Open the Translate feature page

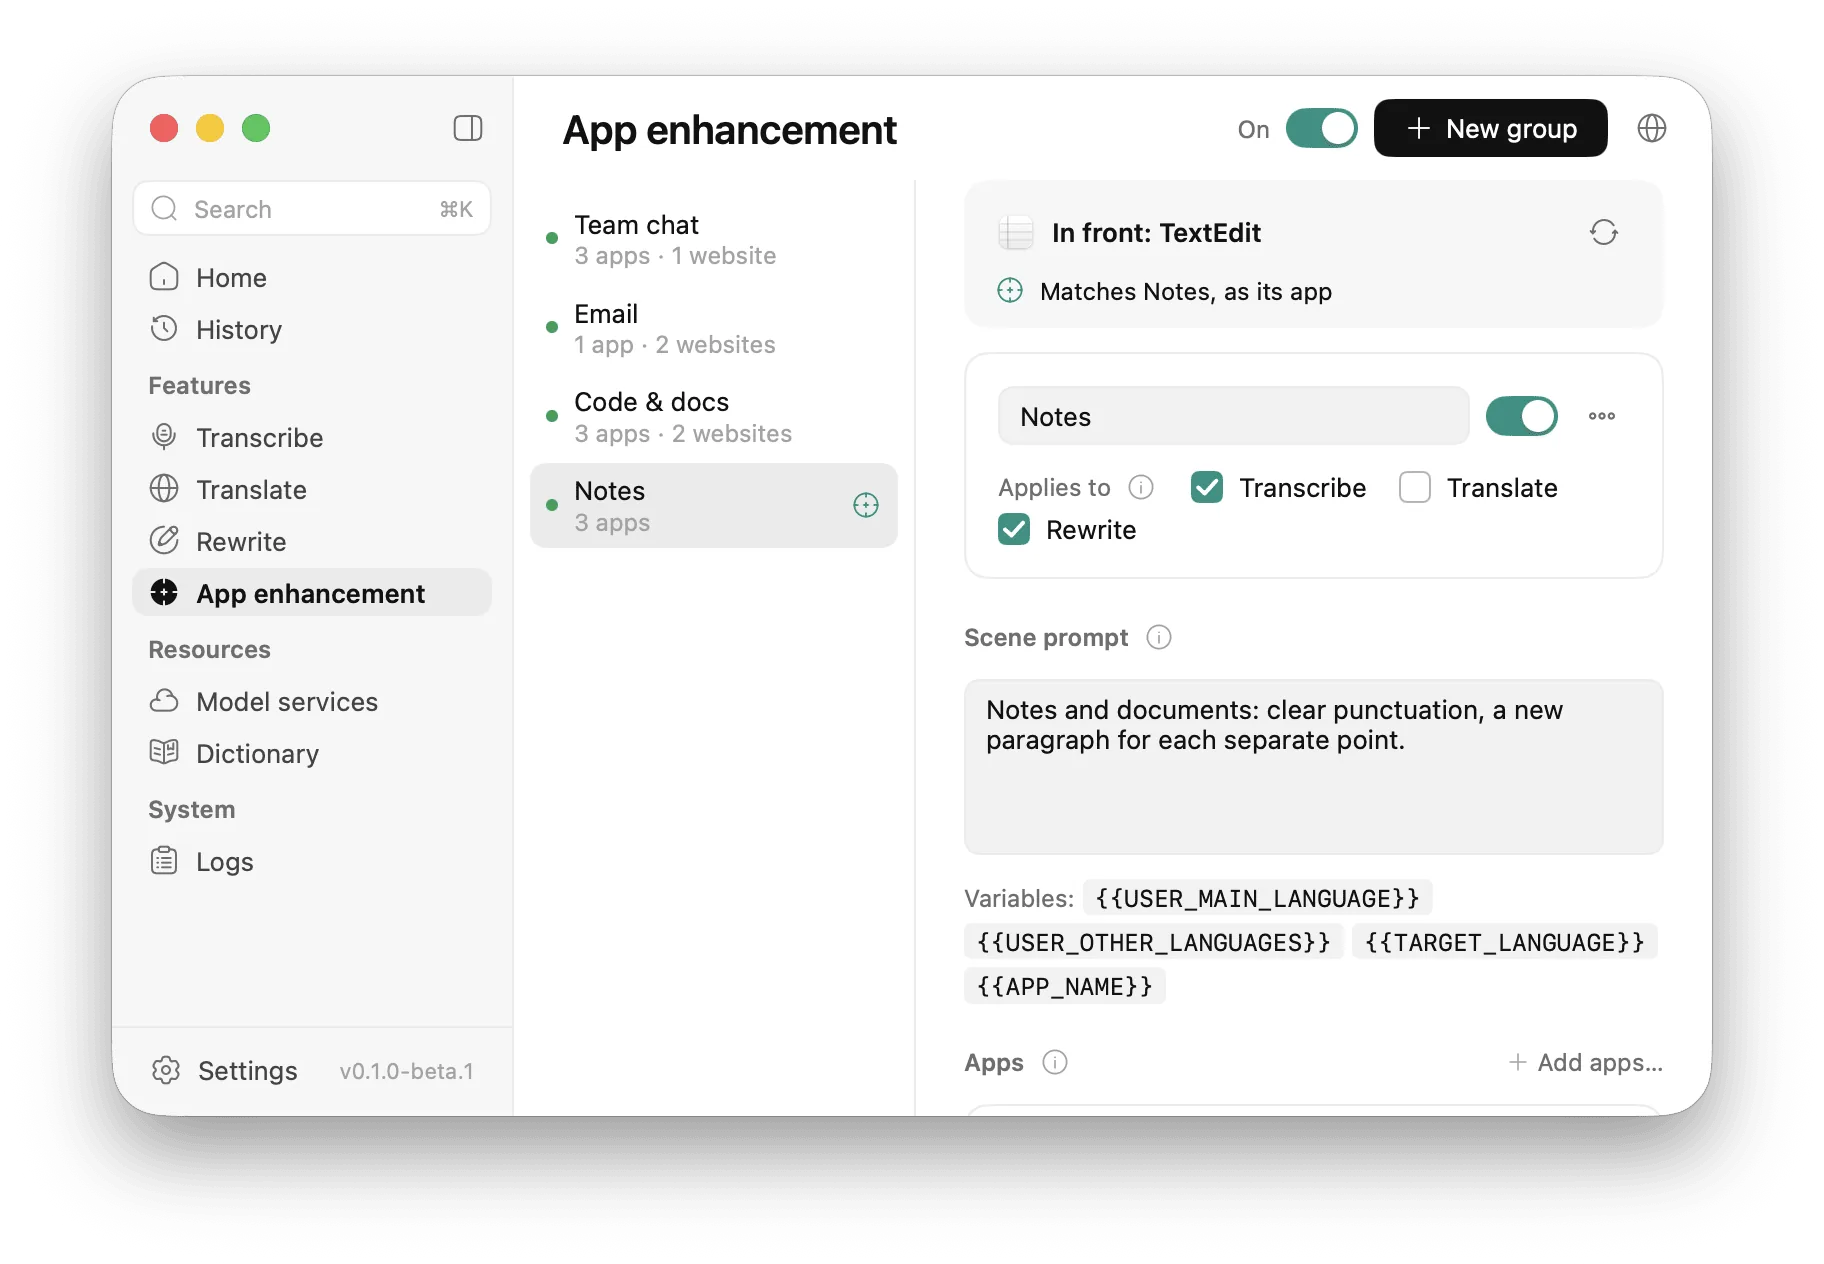click(312, 489)
